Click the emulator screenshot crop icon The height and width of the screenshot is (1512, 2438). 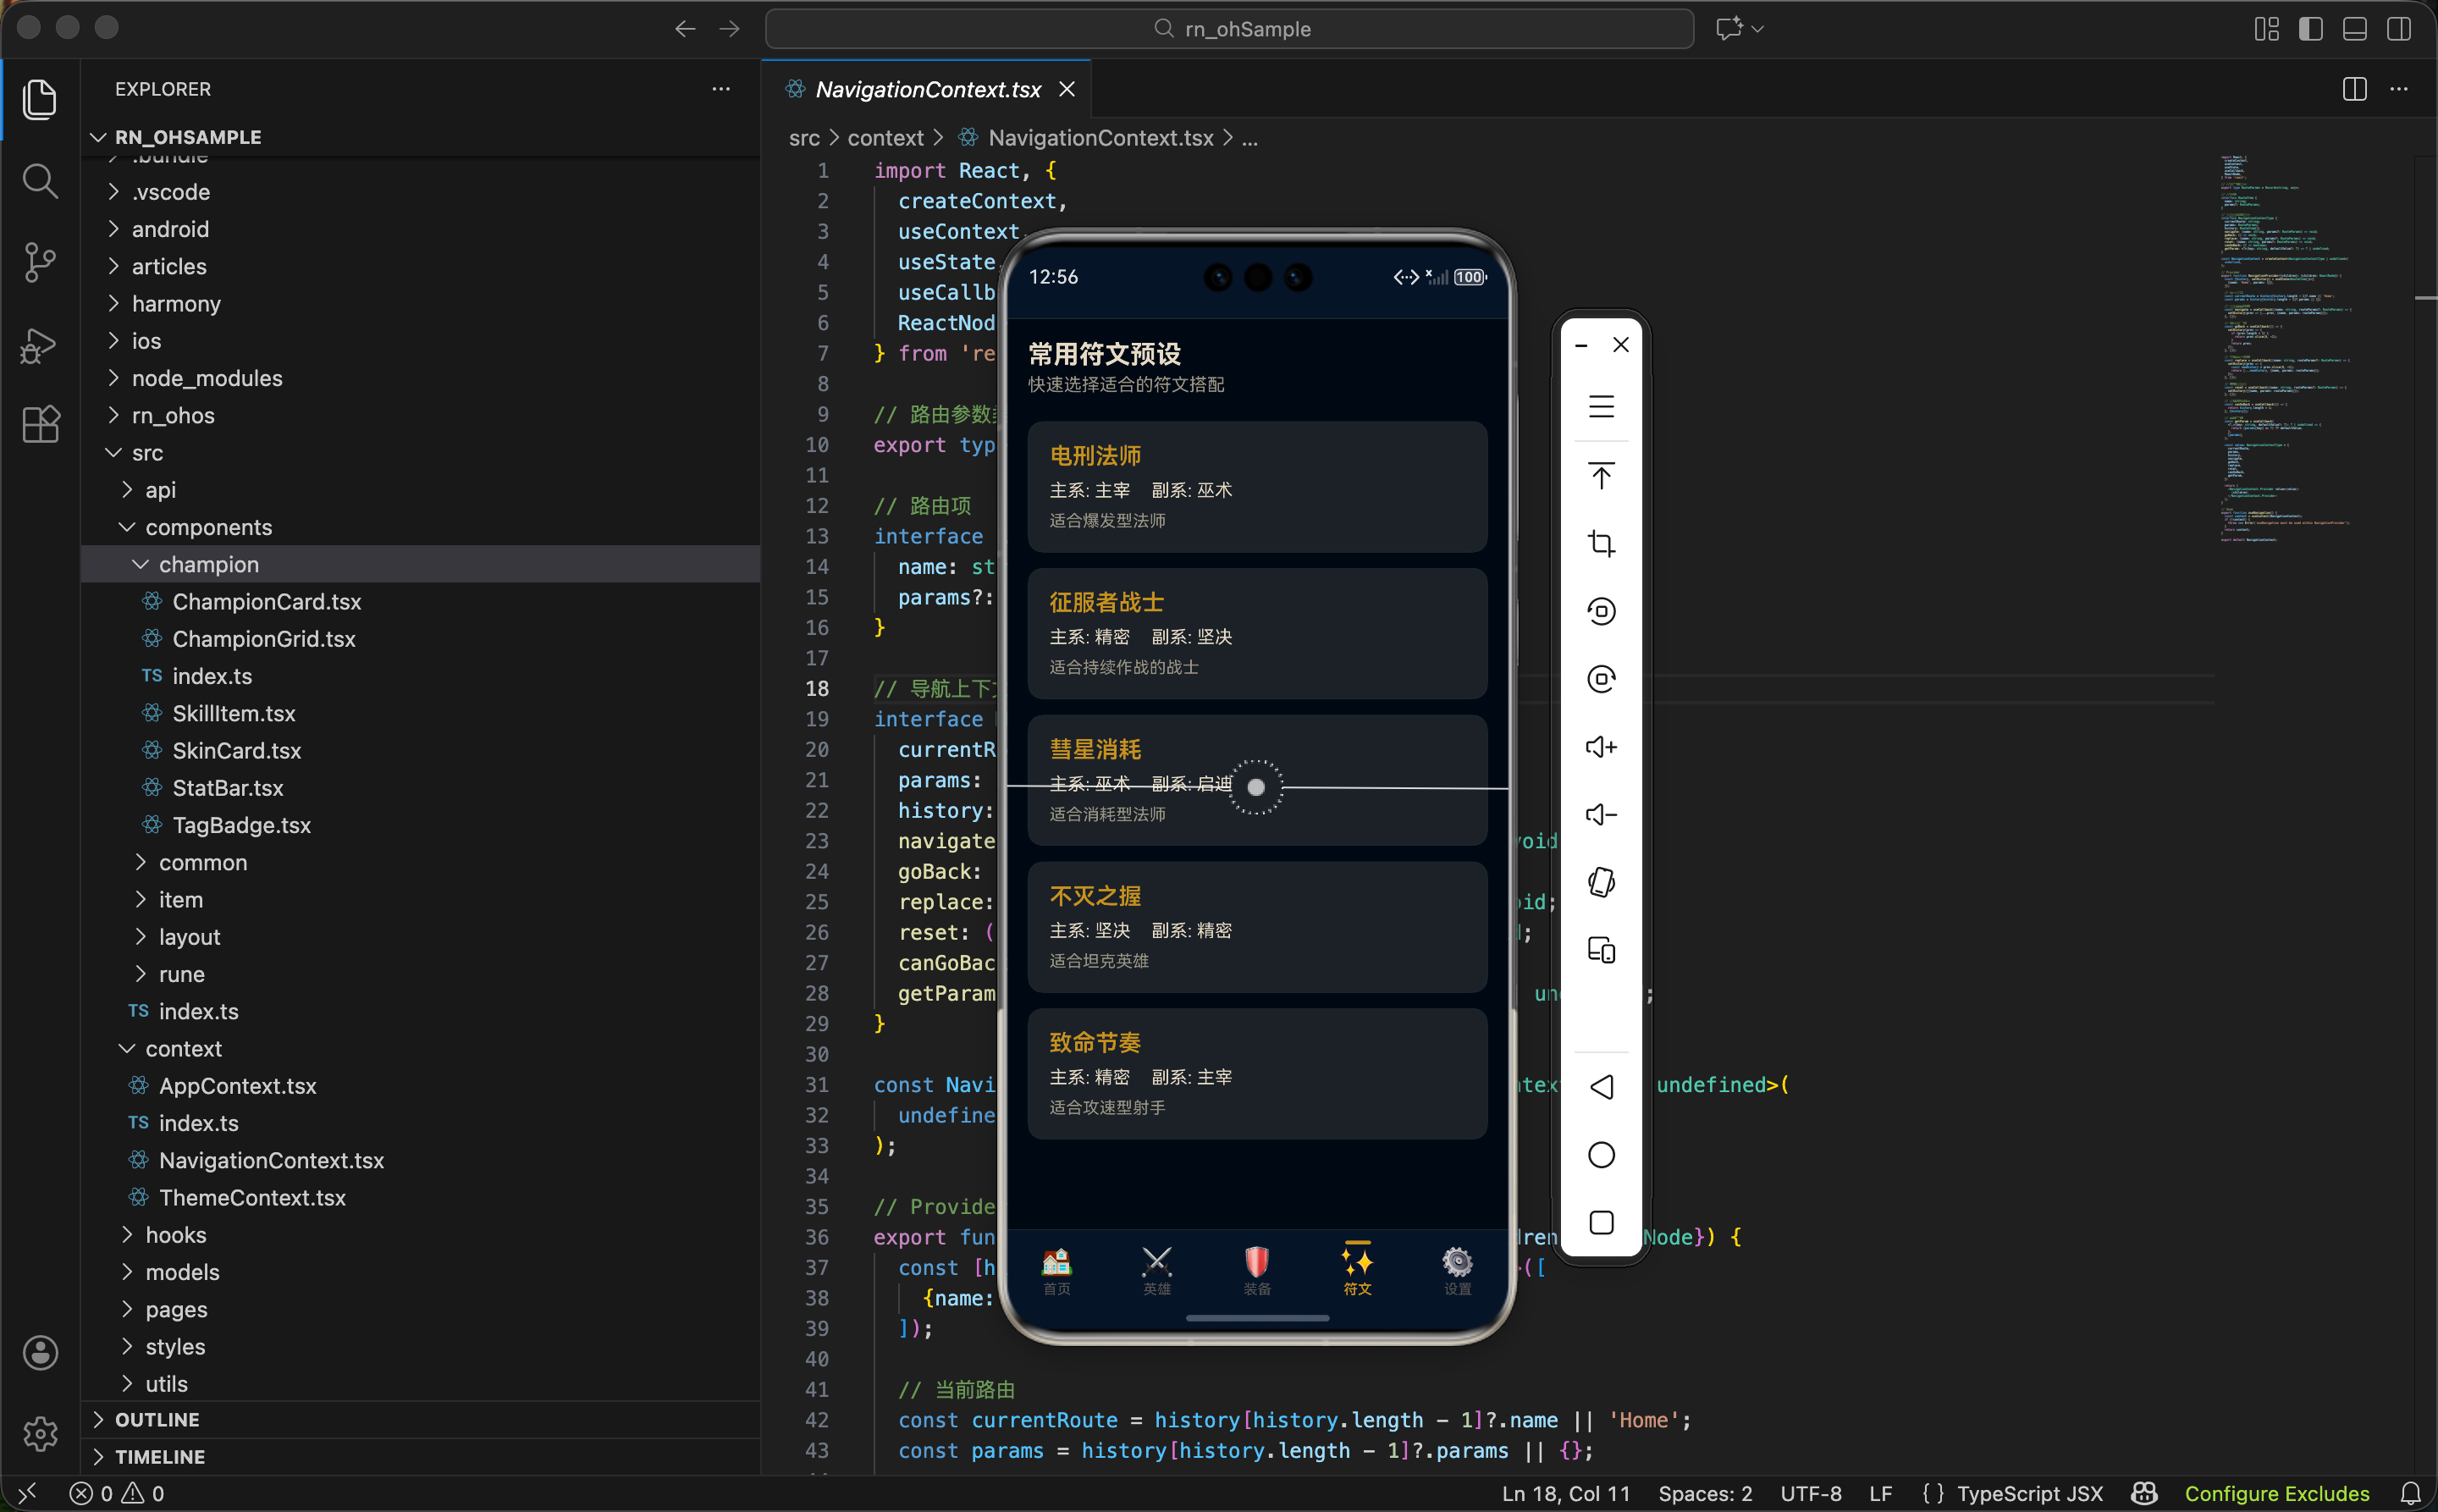[x=1601, y=543]
